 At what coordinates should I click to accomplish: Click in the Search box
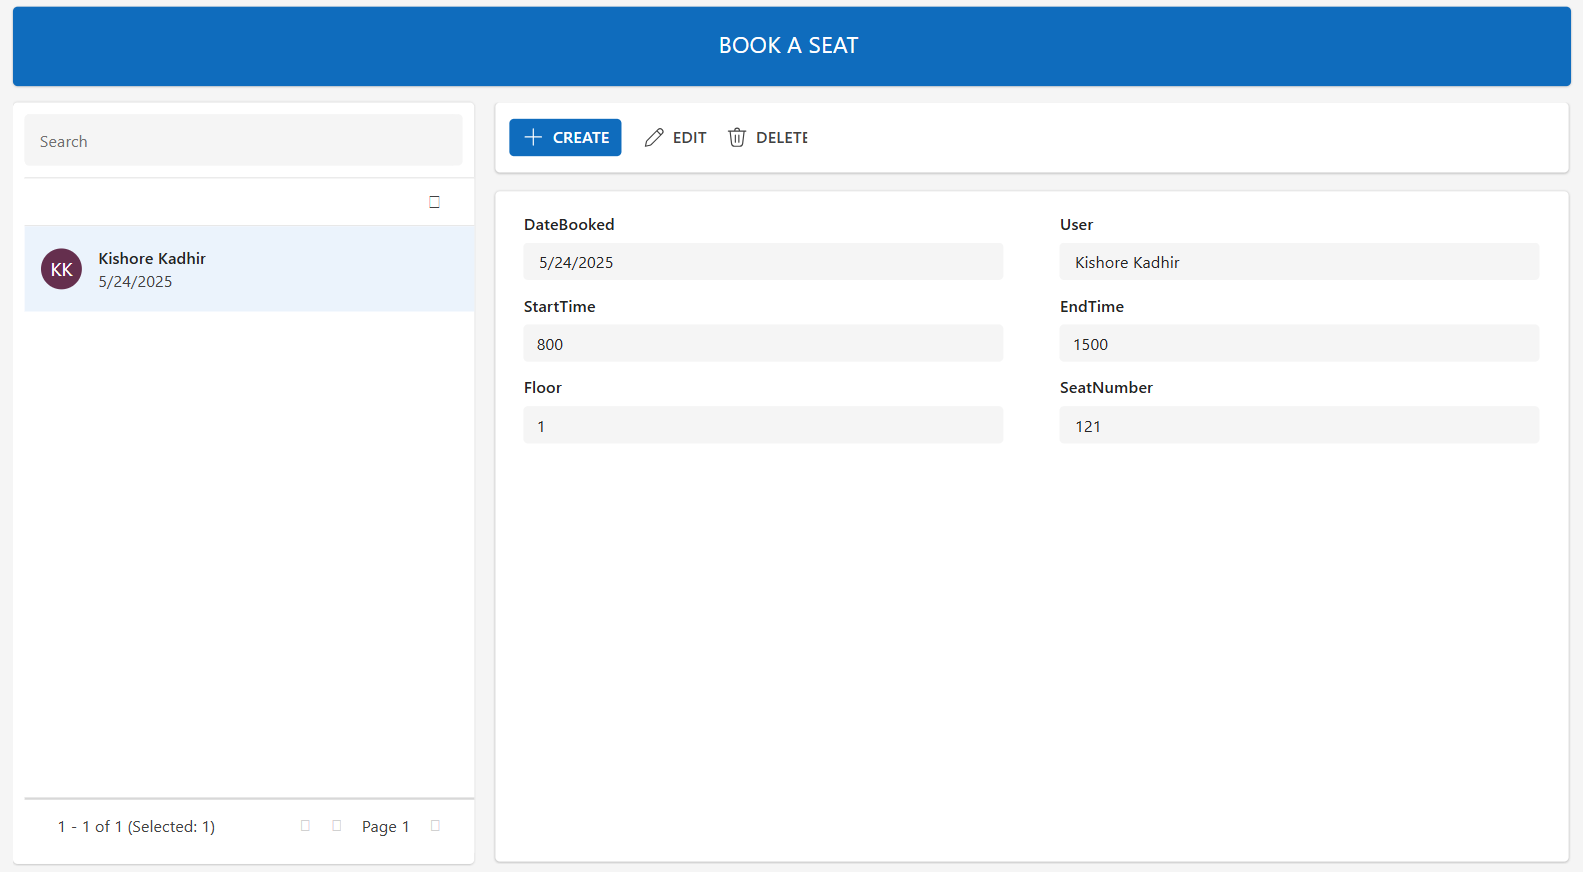243,141
